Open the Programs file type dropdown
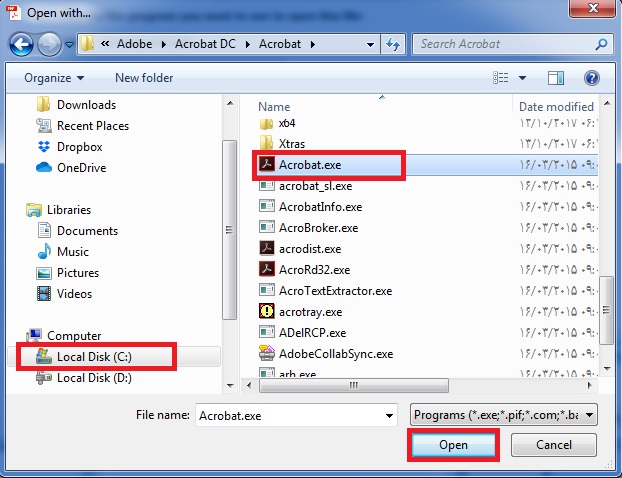 (x=503, y=415)
